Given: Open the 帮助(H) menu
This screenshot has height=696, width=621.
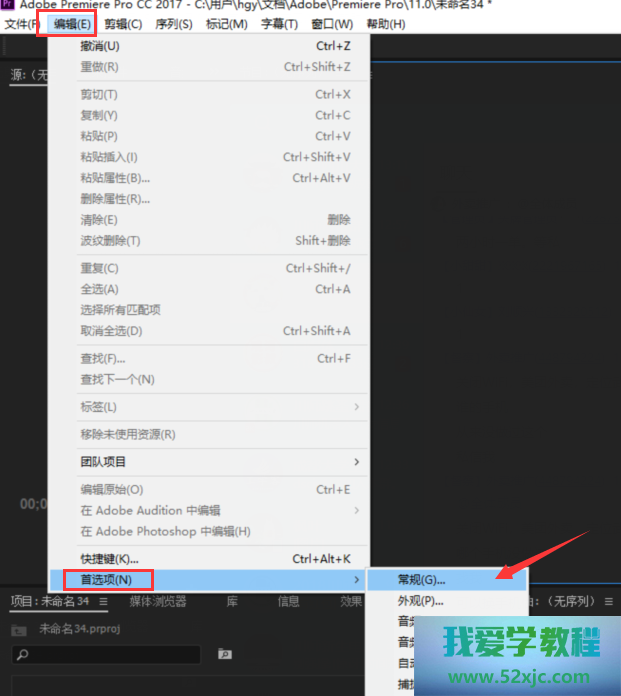Looking at the screenshot, I should coord(385,24).
